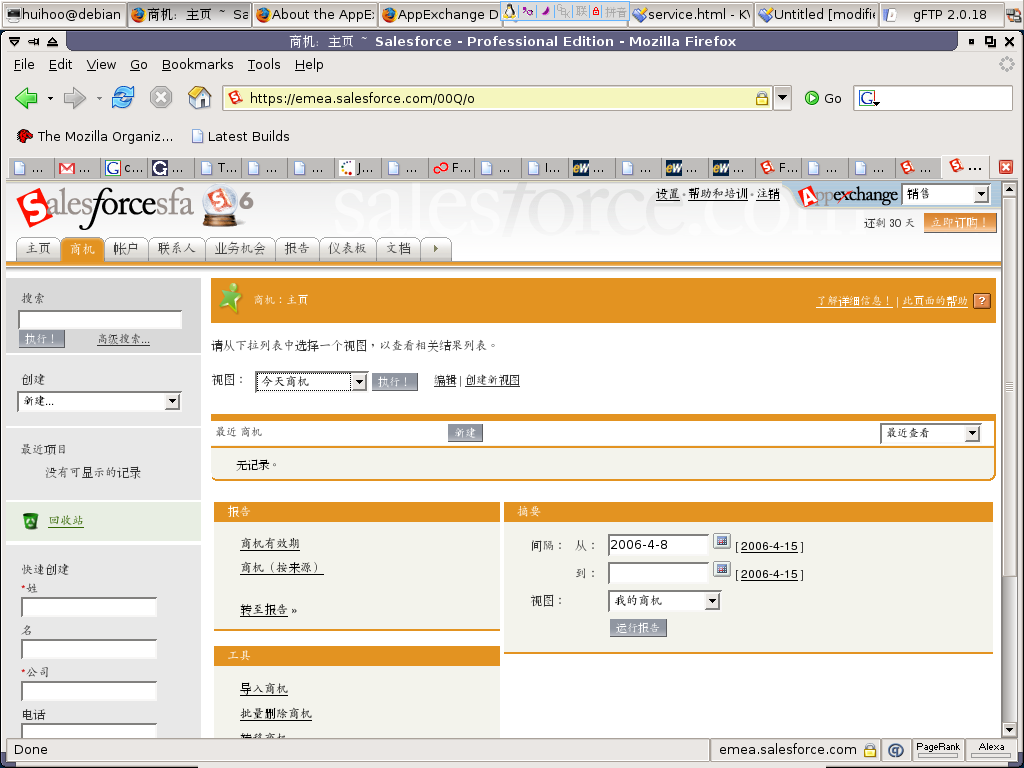The width and height of the screenshot is (1024, 768).
Task: Open calendar picker beside the 到 date field
Action: pyautogui.click(x=722, y=570)
